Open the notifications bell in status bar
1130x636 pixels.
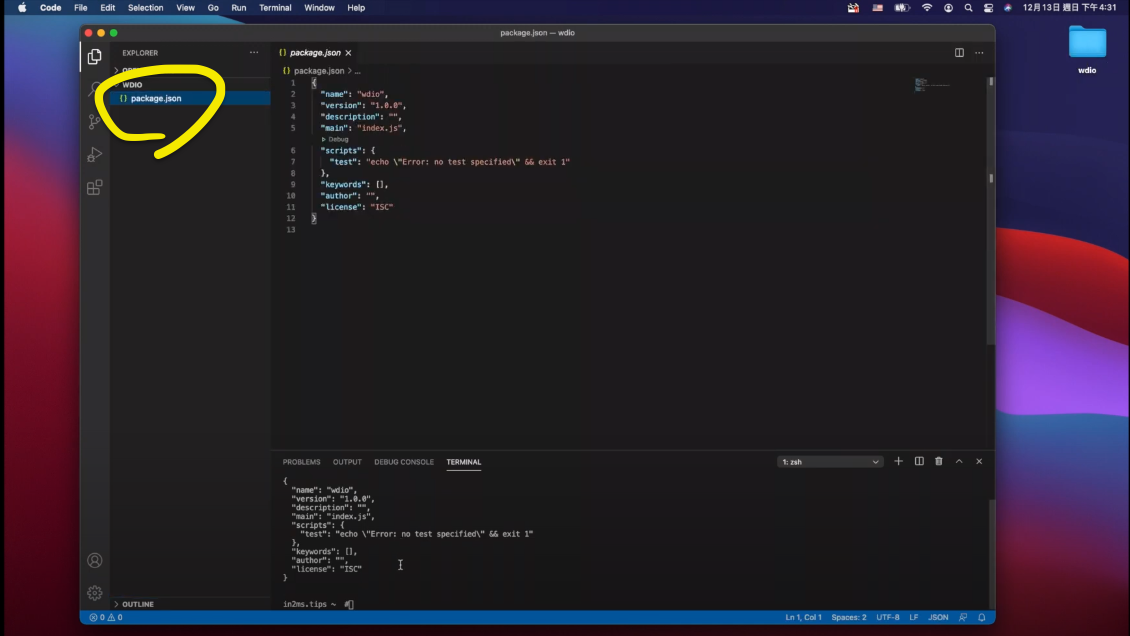click(982, 617)
